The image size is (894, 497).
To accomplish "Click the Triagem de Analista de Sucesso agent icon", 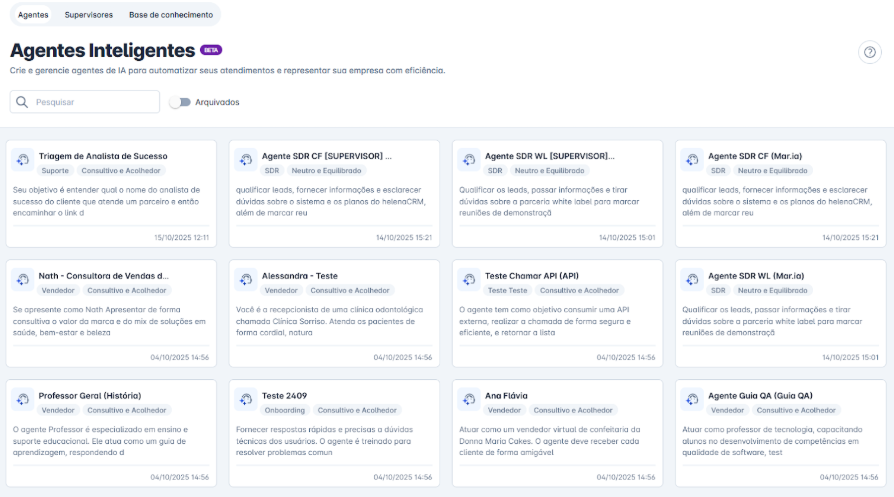I will 23,160.
